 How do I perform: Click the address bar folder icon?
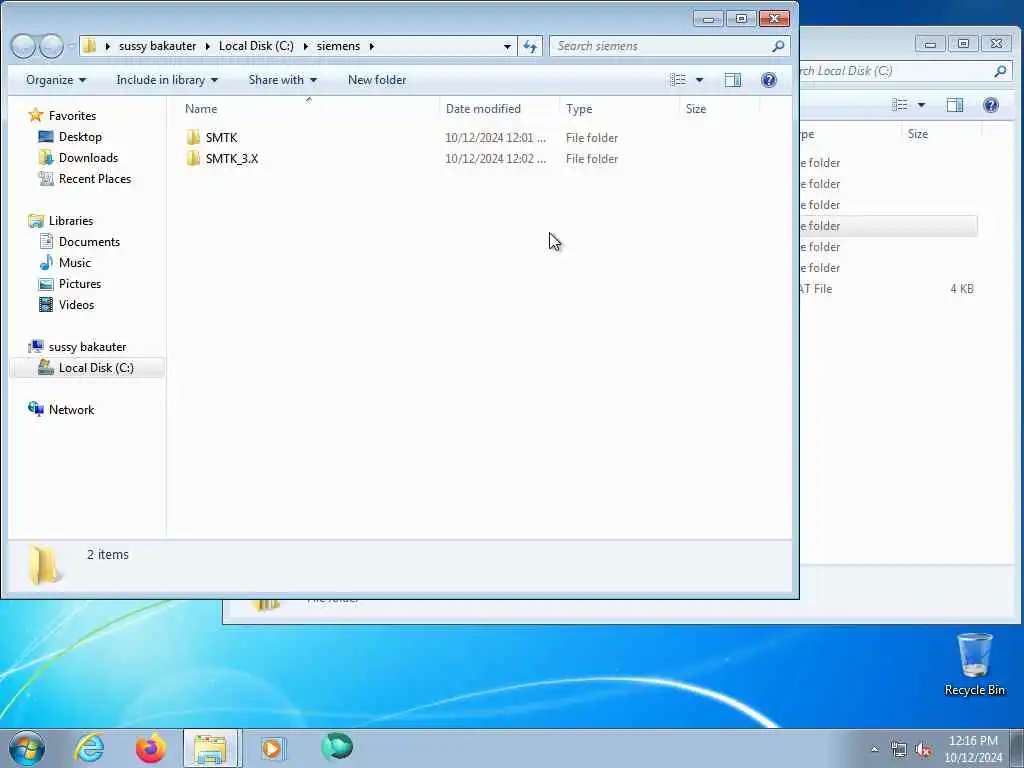pos(90,46)
